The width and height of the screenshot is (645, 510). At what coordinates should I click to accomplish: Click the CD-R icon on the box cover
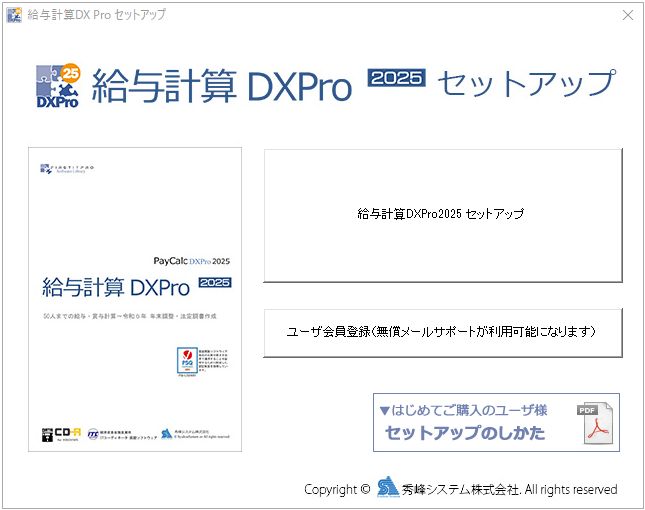[61, 434]
